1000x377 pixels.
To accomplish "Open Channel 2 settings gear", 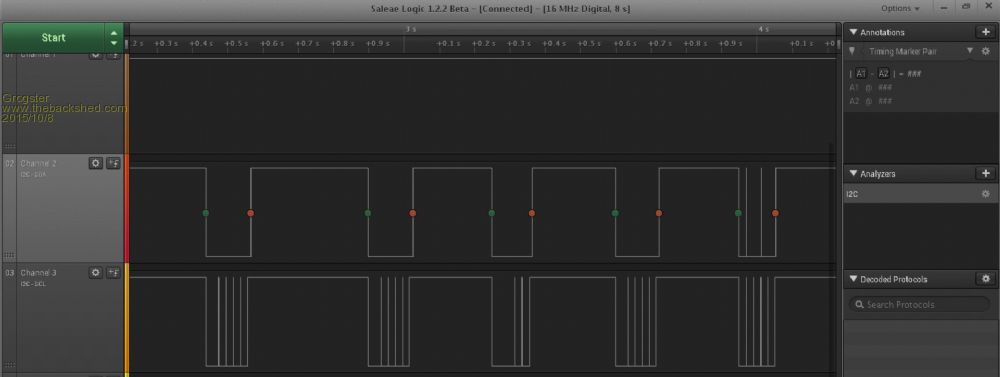I will (x=96, y=163).
